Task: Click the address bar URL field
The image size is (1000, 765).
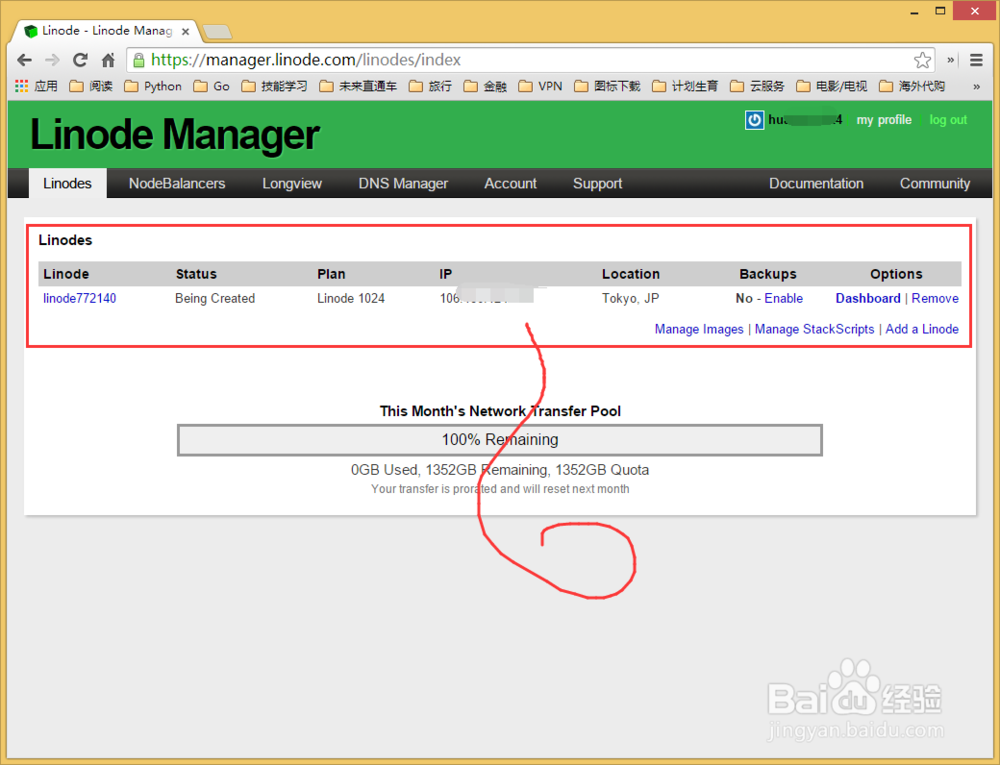Action: [x=529, y=60]
